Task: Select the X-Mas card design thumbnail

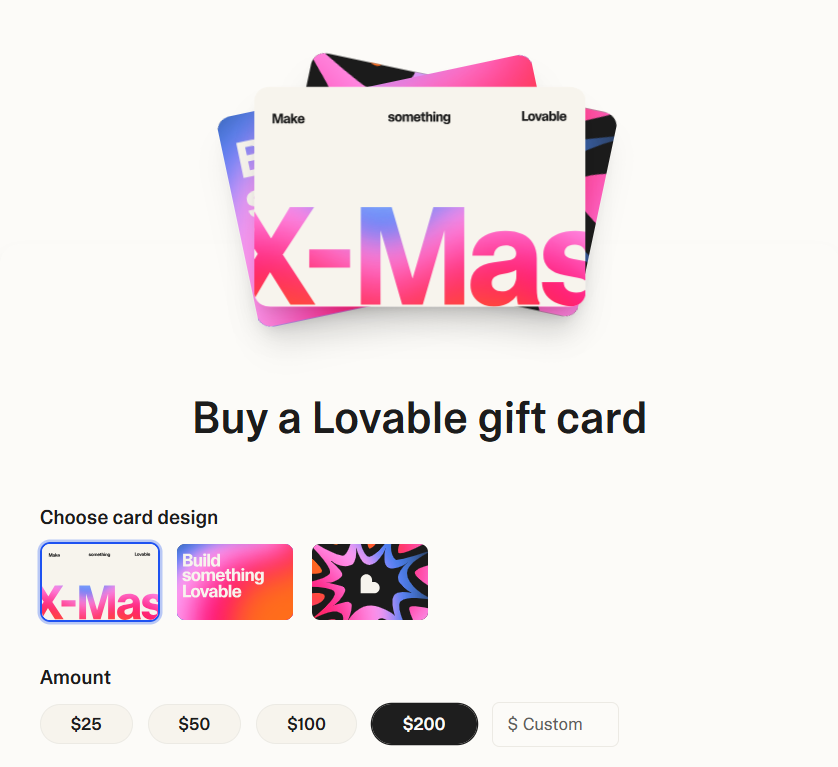Action: [x=100, y=582]
